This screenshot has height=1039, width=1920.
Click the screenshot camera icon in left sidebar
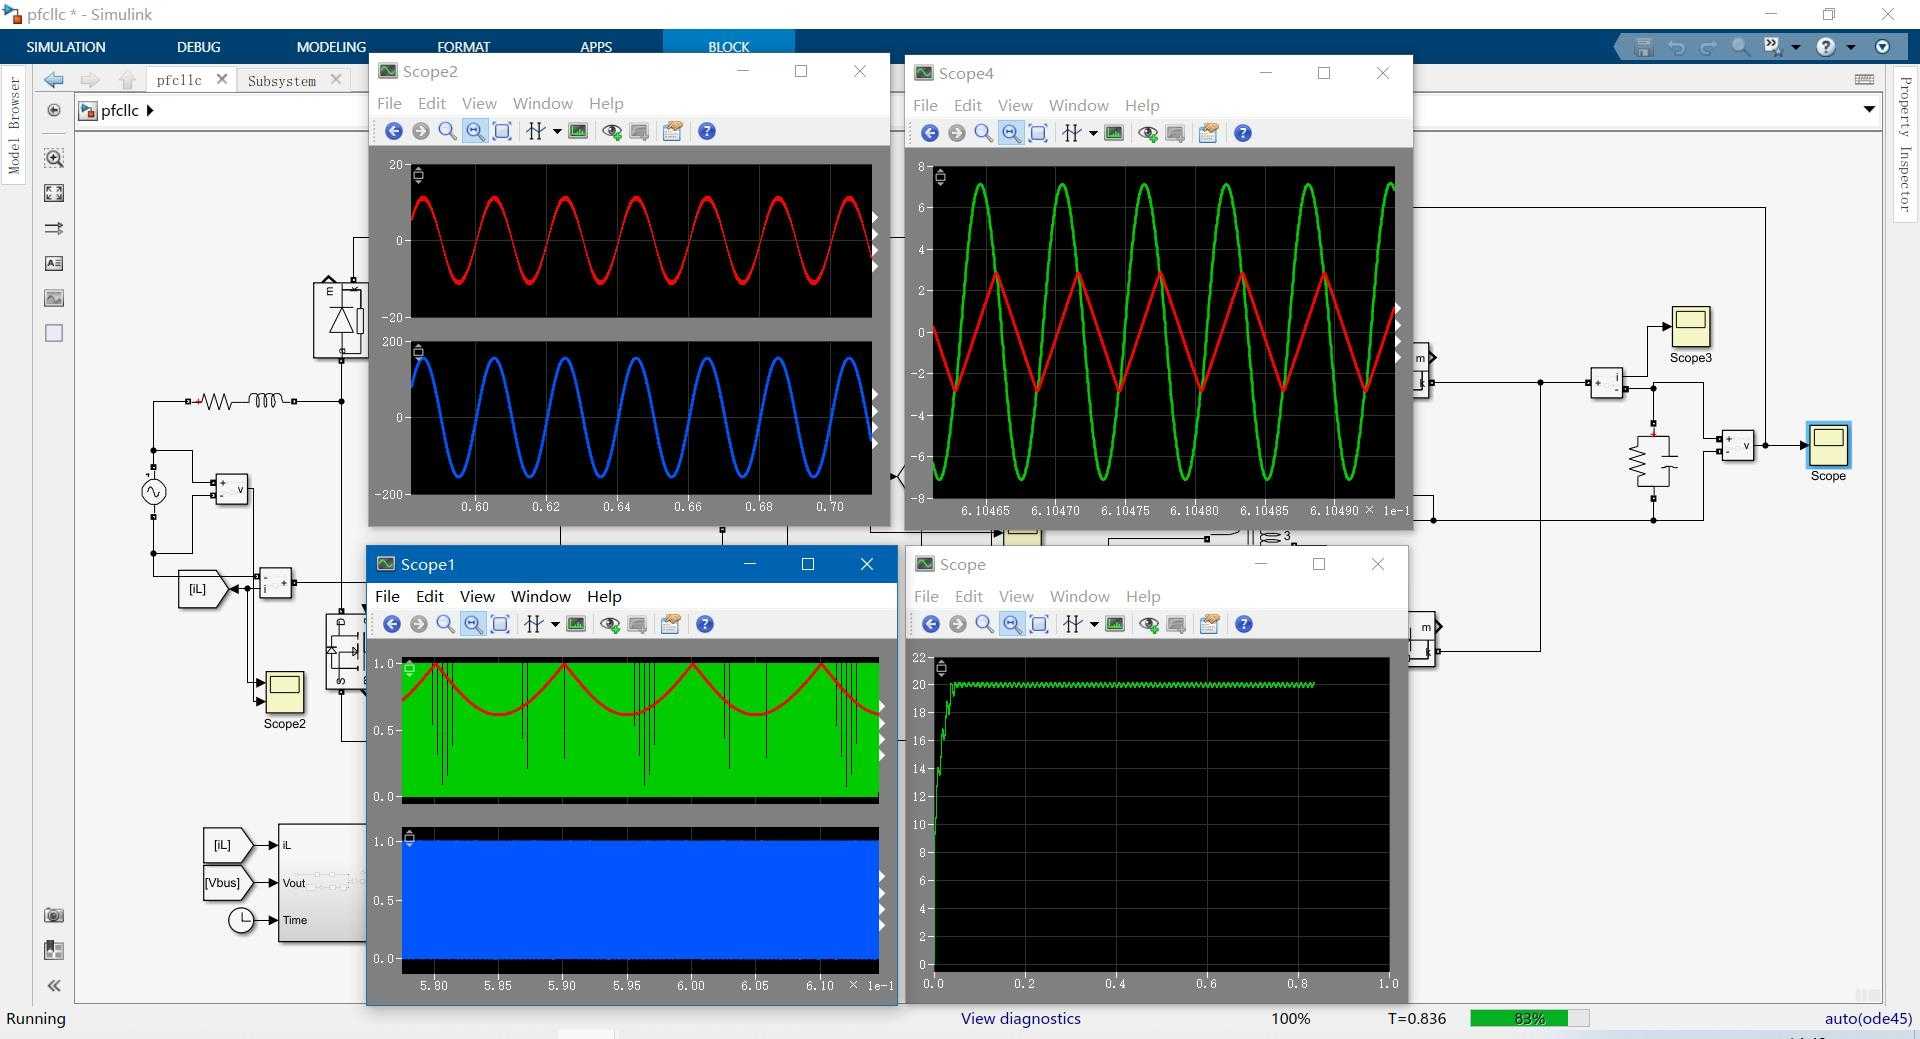point(52,915)
